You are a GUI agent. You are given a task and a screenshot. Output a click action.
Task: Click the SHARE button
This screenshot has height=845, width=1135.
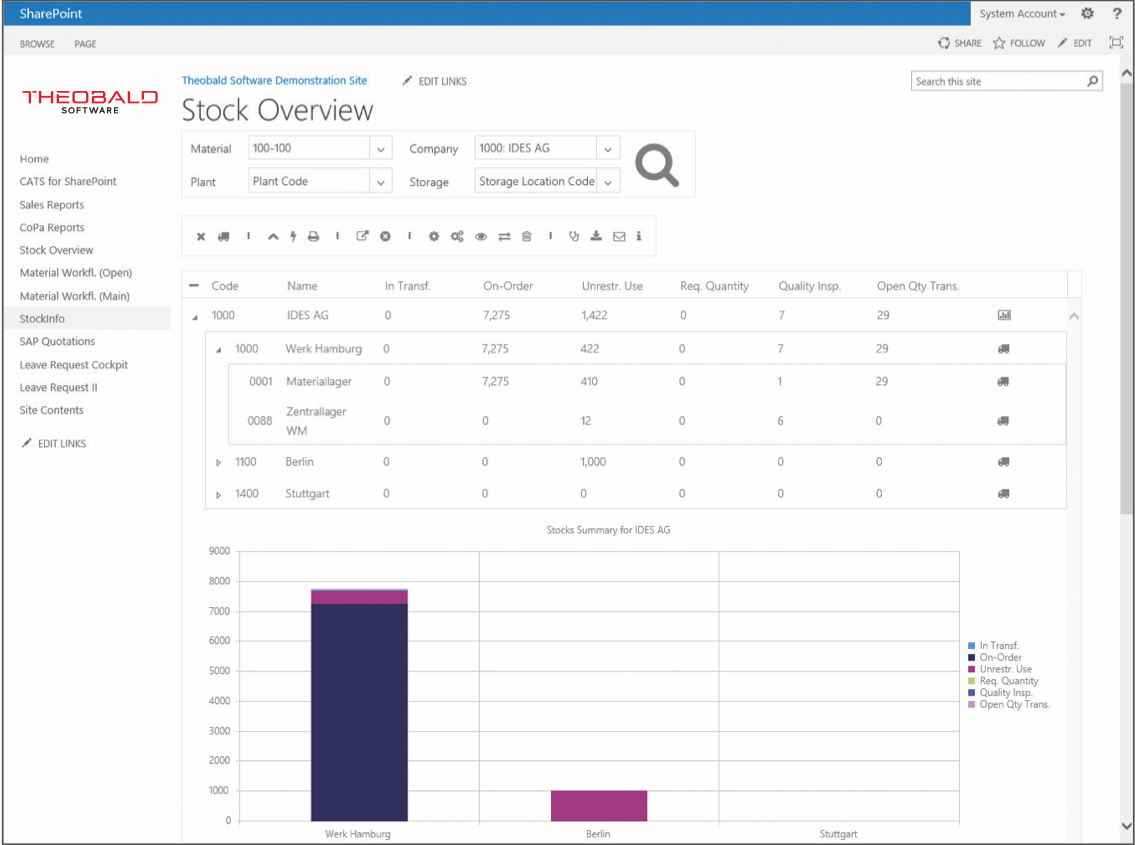(960, 43)
